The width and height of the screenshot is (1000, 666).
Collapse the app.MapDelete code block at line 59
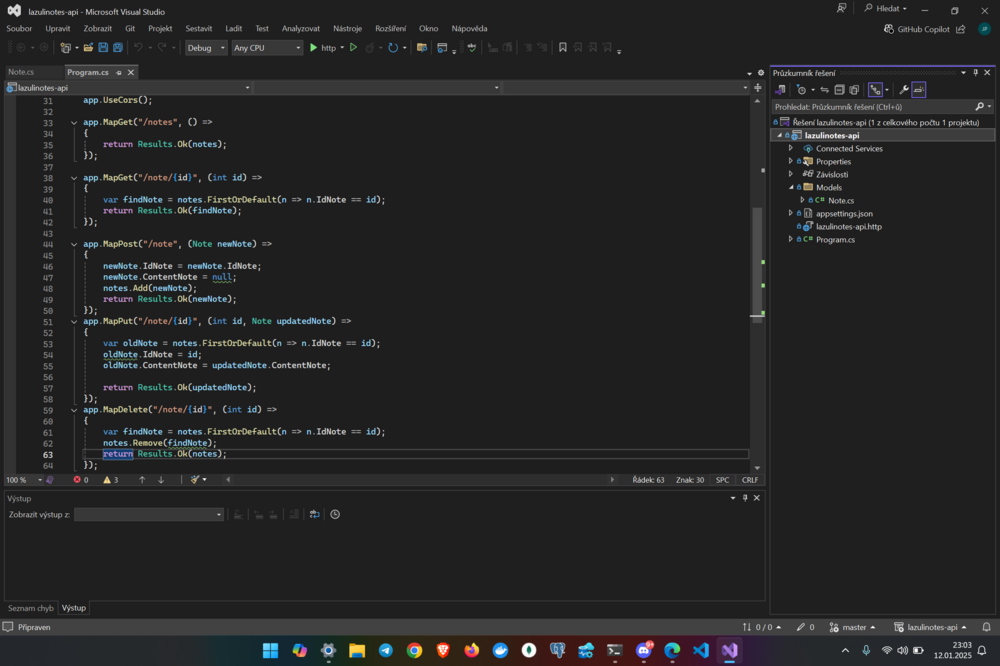(74, 410)
